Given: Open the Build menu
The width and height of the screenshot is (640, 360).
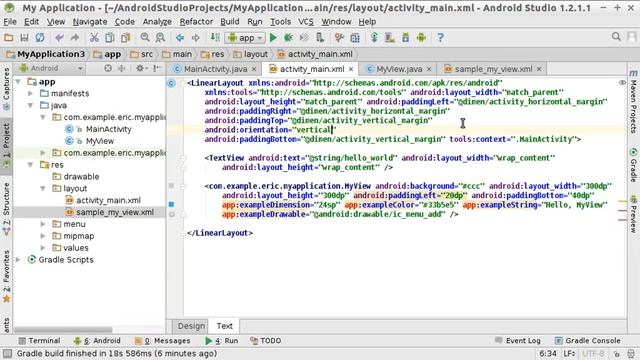Looking at the screenshot, I should tap(230, 22).
